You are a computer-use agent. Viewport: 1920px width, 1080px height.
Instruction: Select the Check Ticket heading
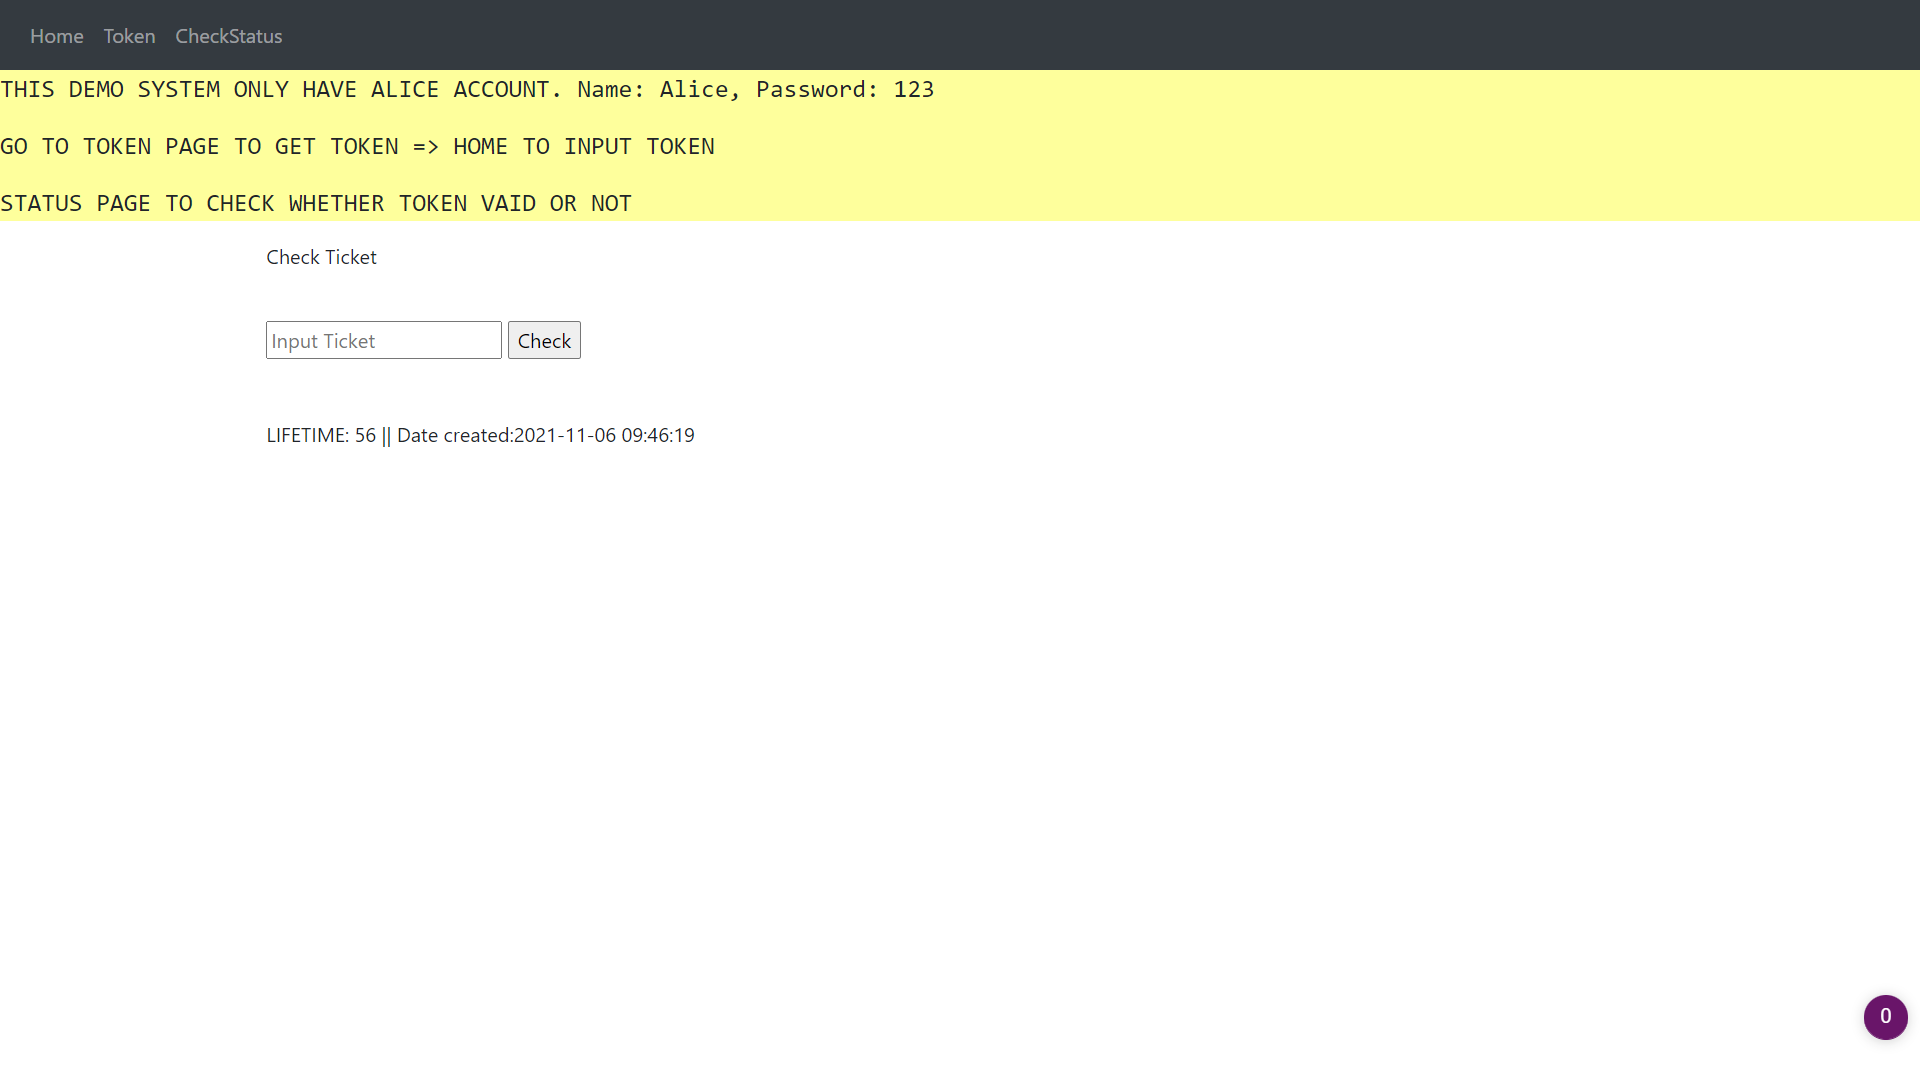coord(321,257)
